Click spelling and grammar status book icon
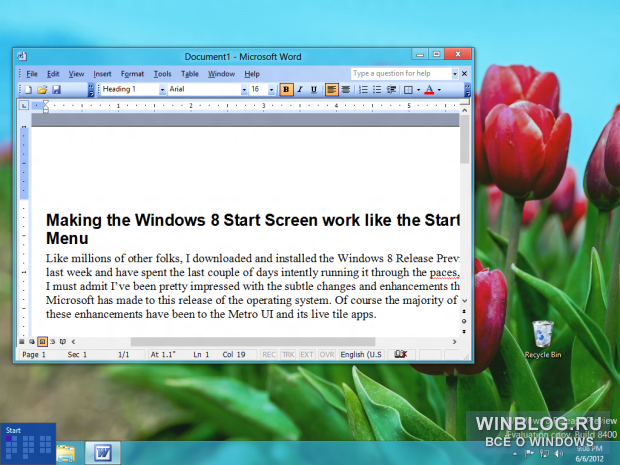Viewport: 620px width, 465px height. [401, 354]
